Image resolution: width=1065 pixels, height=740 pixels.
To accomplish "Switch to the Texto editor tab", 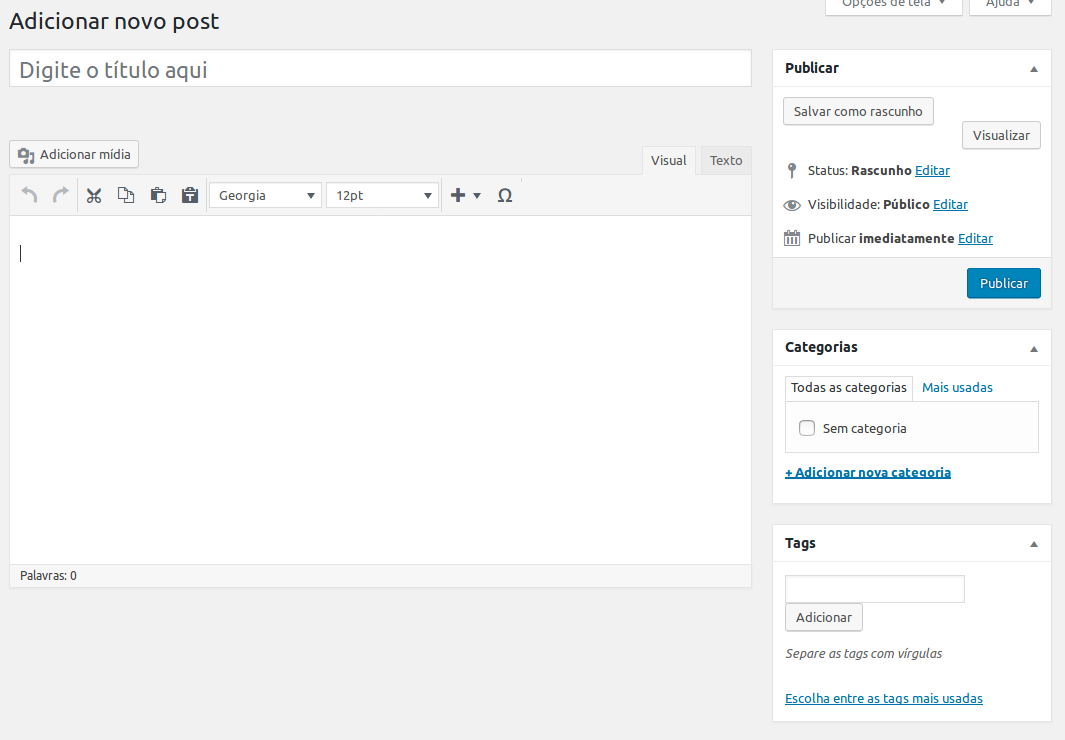I will point(726,161).
